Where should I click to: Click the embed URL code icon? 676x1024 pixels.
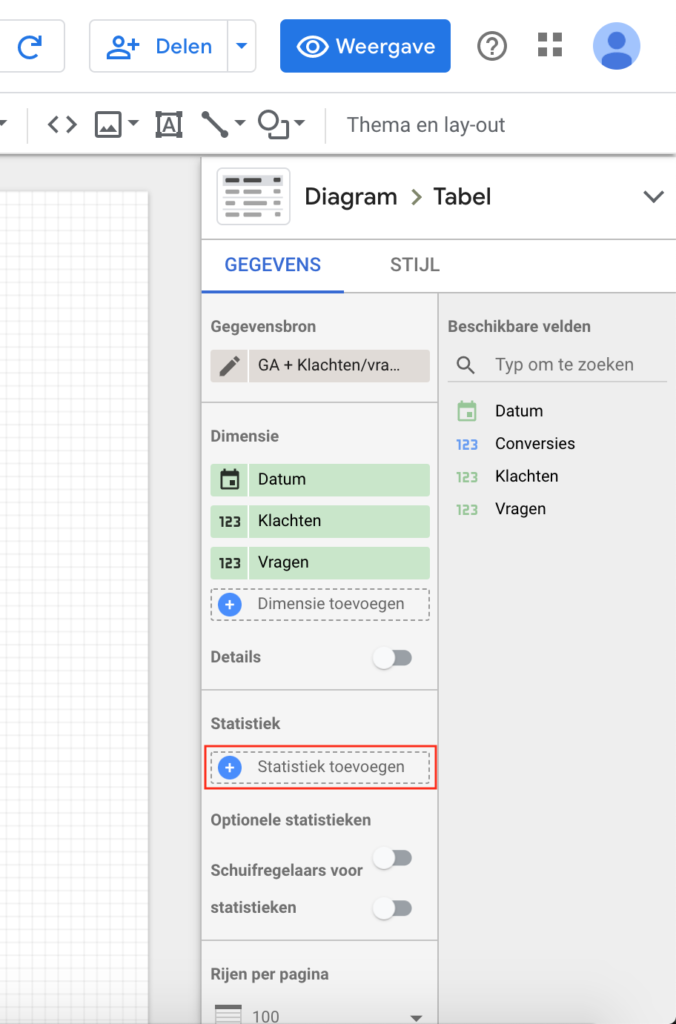tap(62, 125)
